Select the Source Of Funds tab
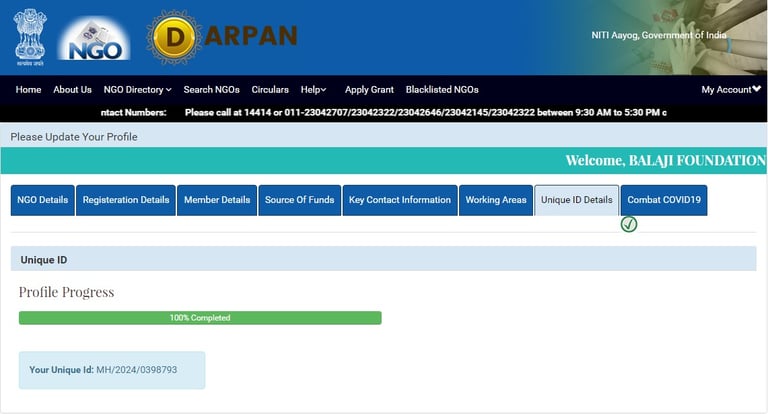The width and height of the screenshot is (768, 414). tap(300, 200)
